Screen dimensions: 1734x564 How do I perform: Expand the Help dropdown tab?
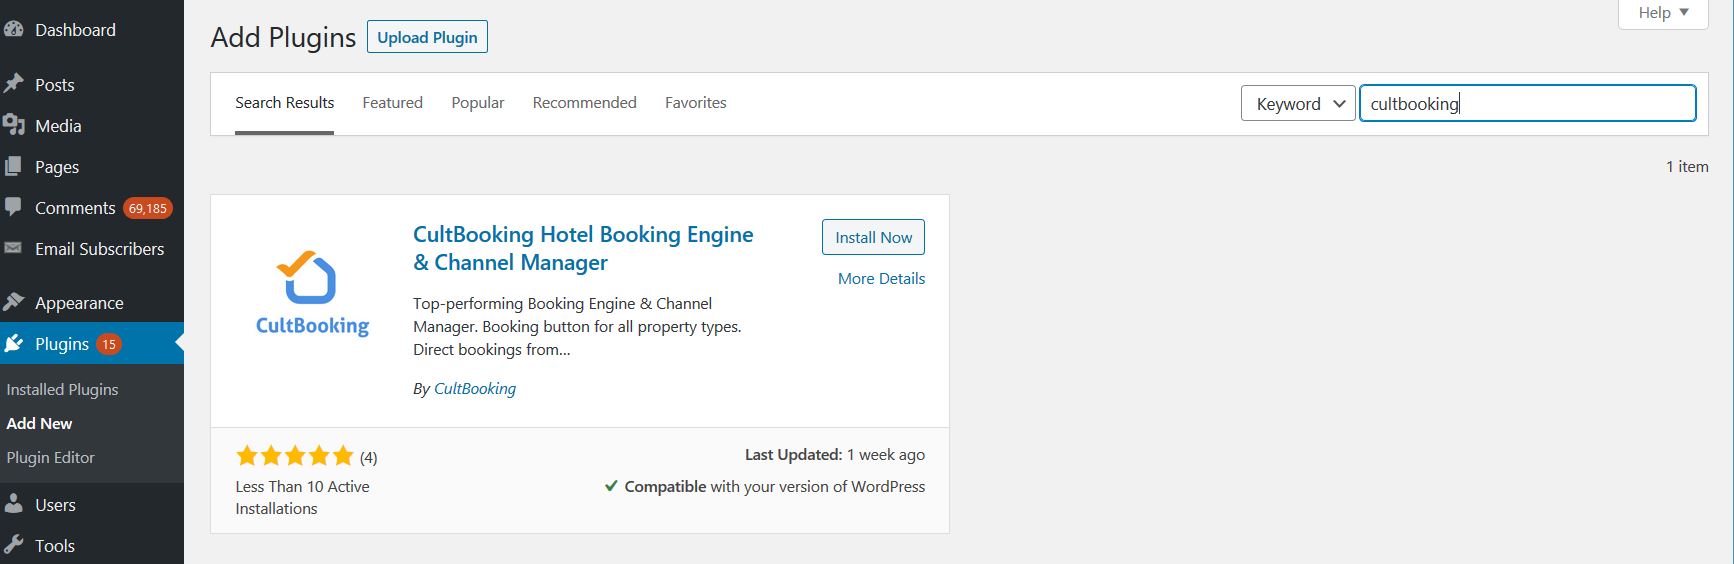click(1663, 13)
